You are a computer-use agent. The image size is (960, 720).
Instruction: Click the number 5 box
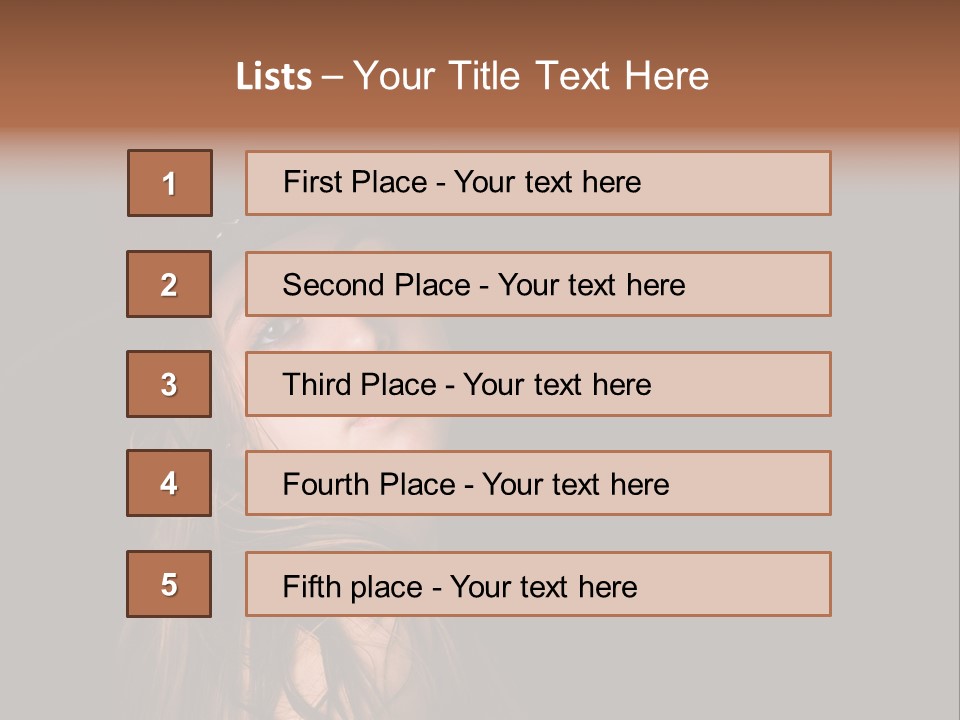tap(169, 584)
